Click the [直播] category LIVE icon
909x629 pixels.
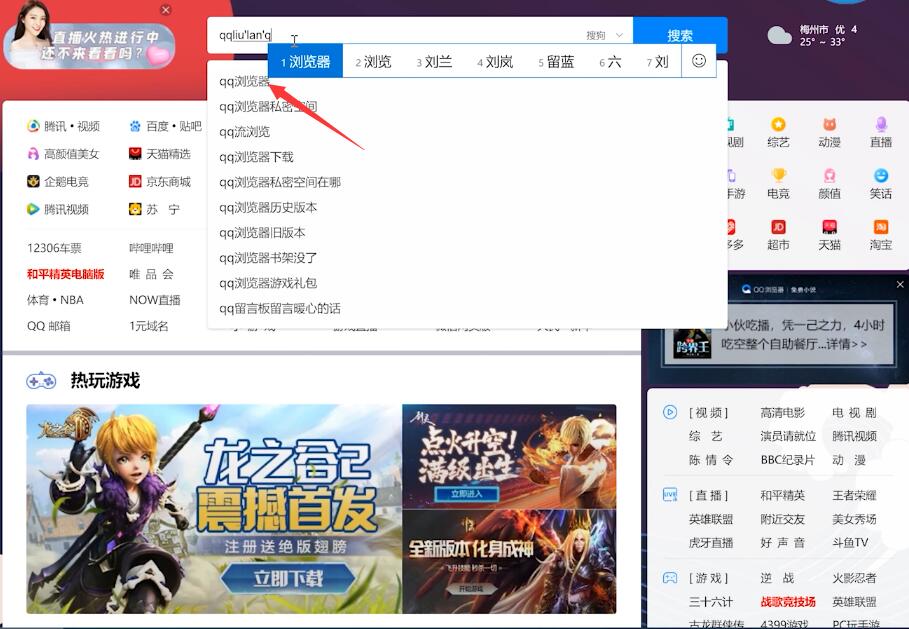point(670,495)
